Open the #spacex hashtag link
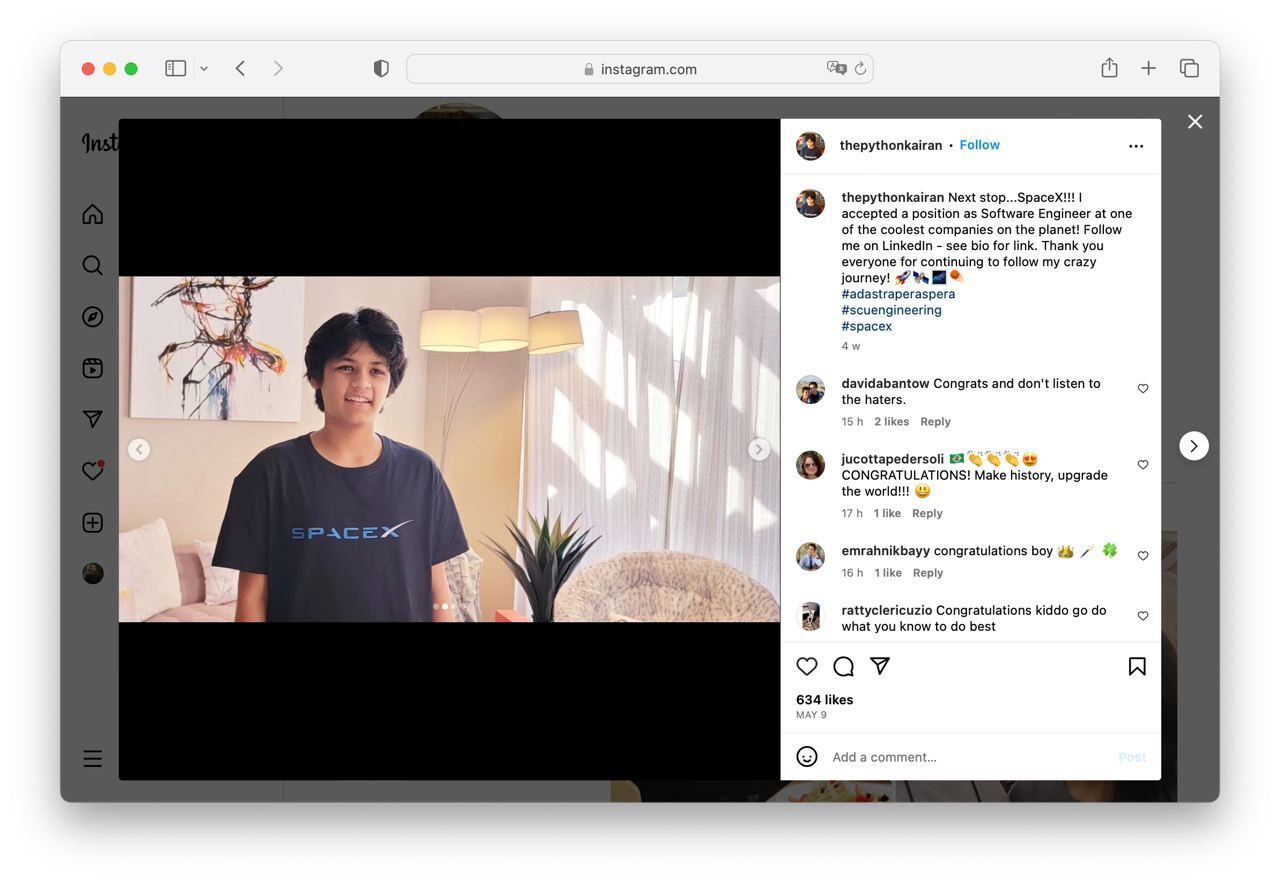This screenshot has width=1280, height=882. (864, 325)
